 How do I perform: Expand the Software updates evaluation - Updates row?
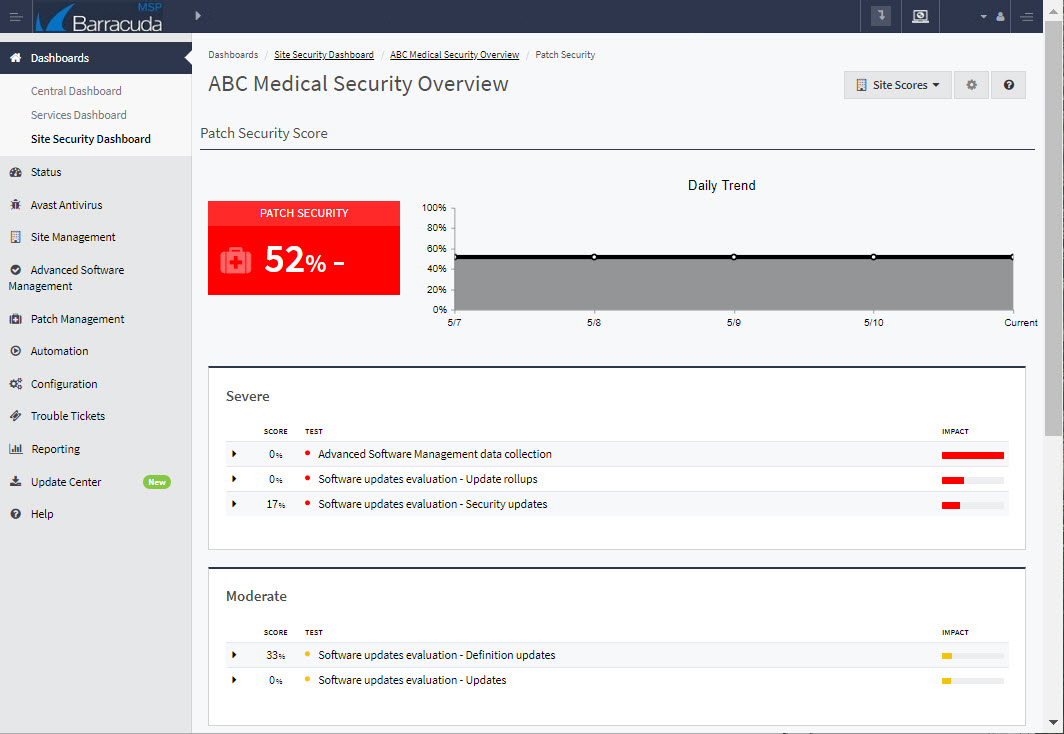pyautogui.click(x=234, y=680)
